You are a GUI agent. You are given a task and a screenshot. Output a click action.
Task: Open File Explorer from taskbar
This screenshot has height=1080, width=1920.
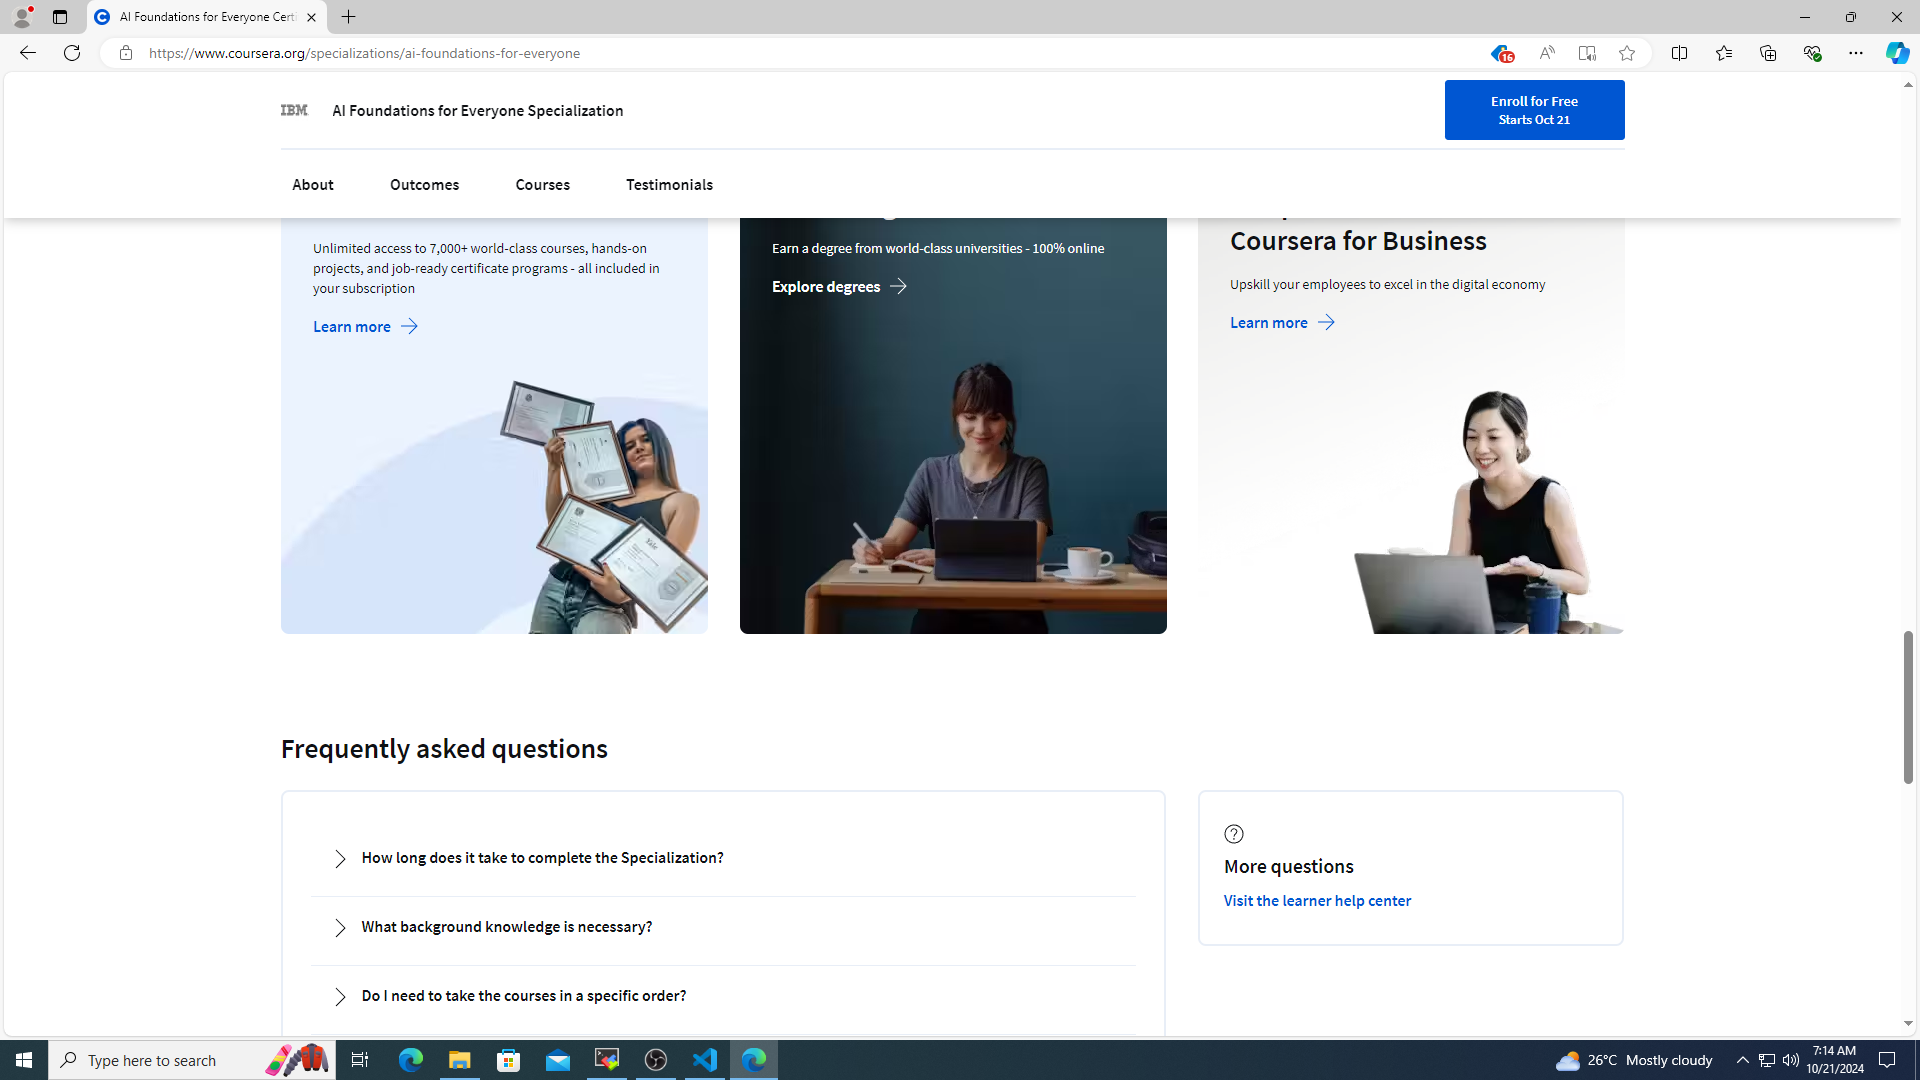[459, 1060]
